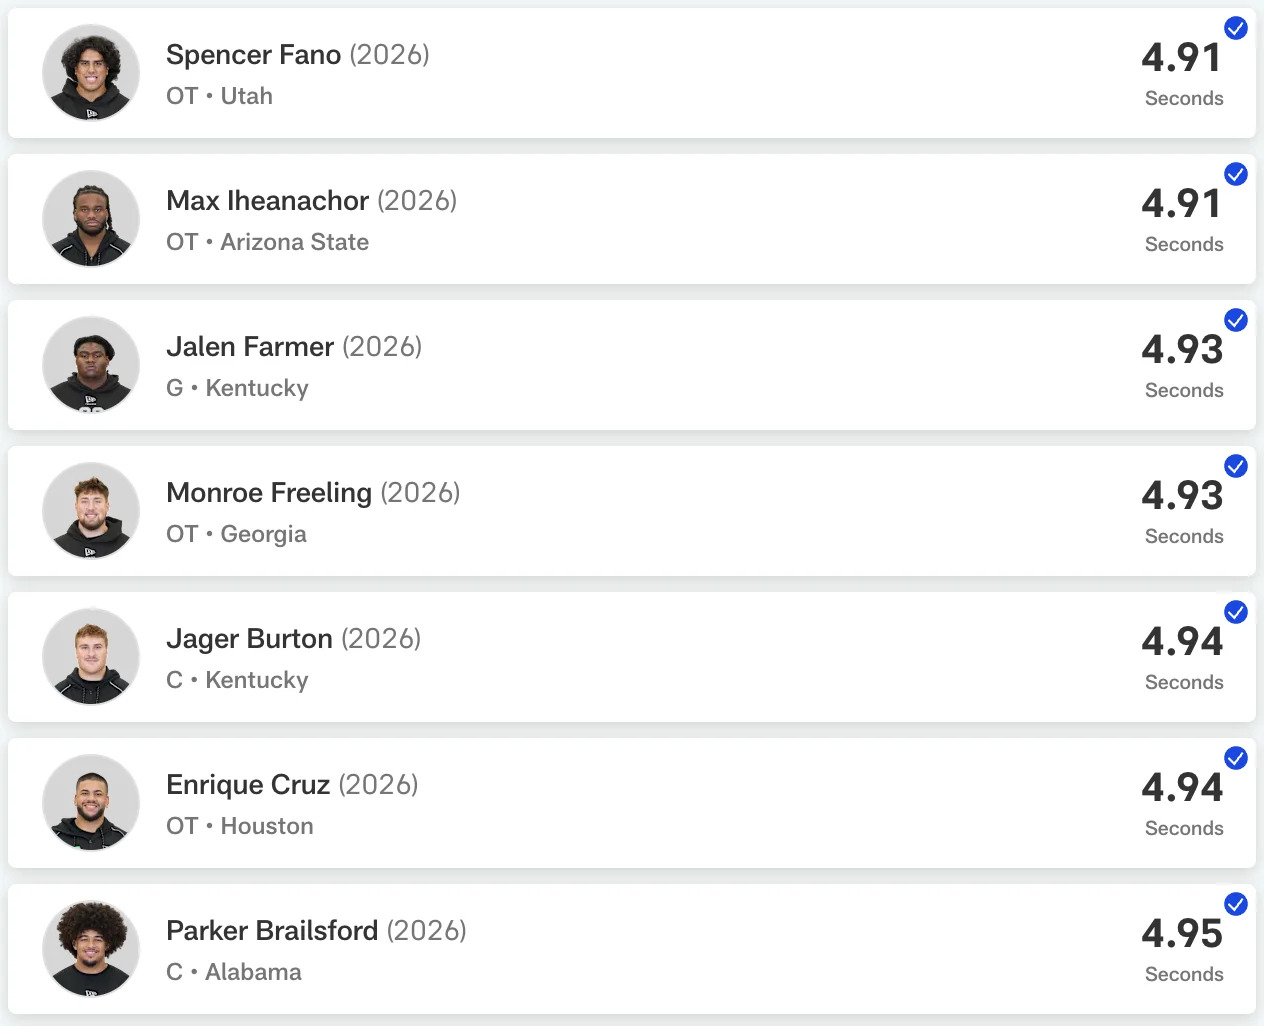
Task: Select the blue check icon on Jalen Farmer's row
Action: pyautogui.click(x=1236, y=321)
